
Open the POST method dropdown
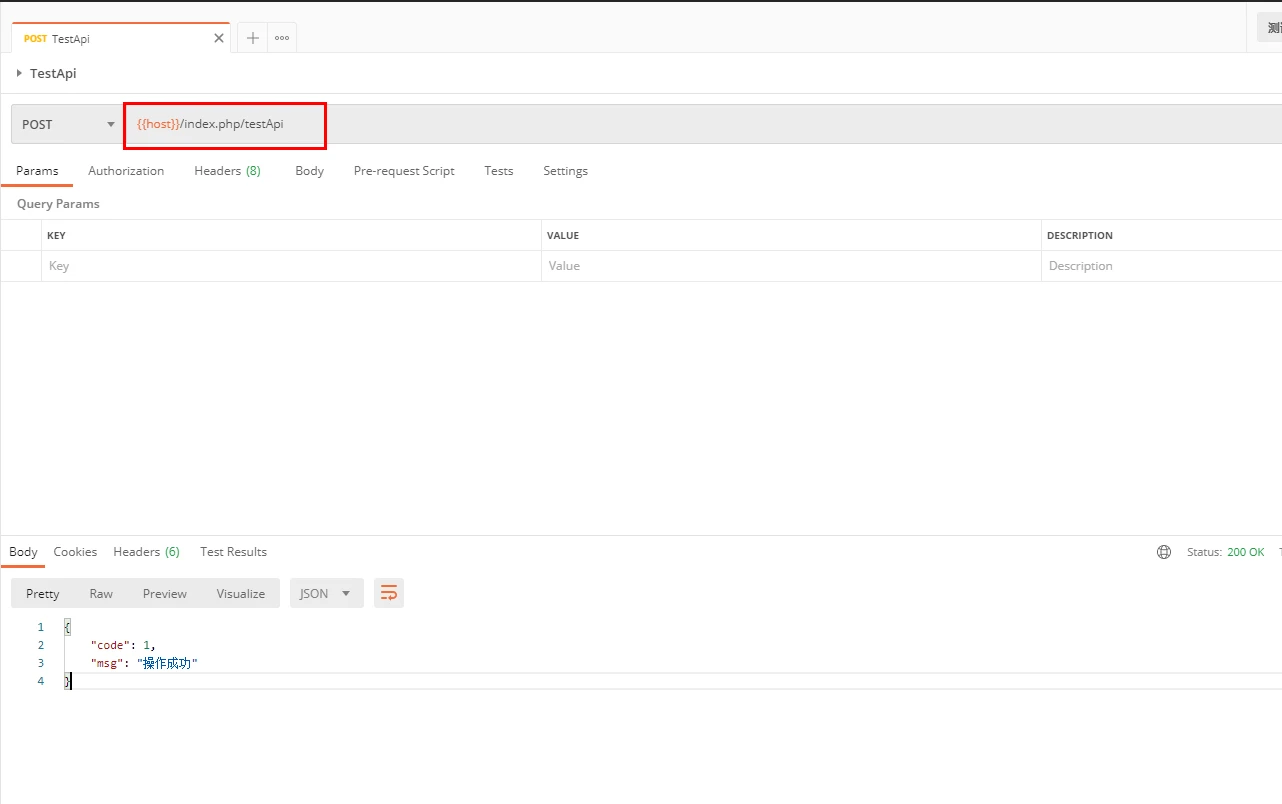tap(68, 125)
